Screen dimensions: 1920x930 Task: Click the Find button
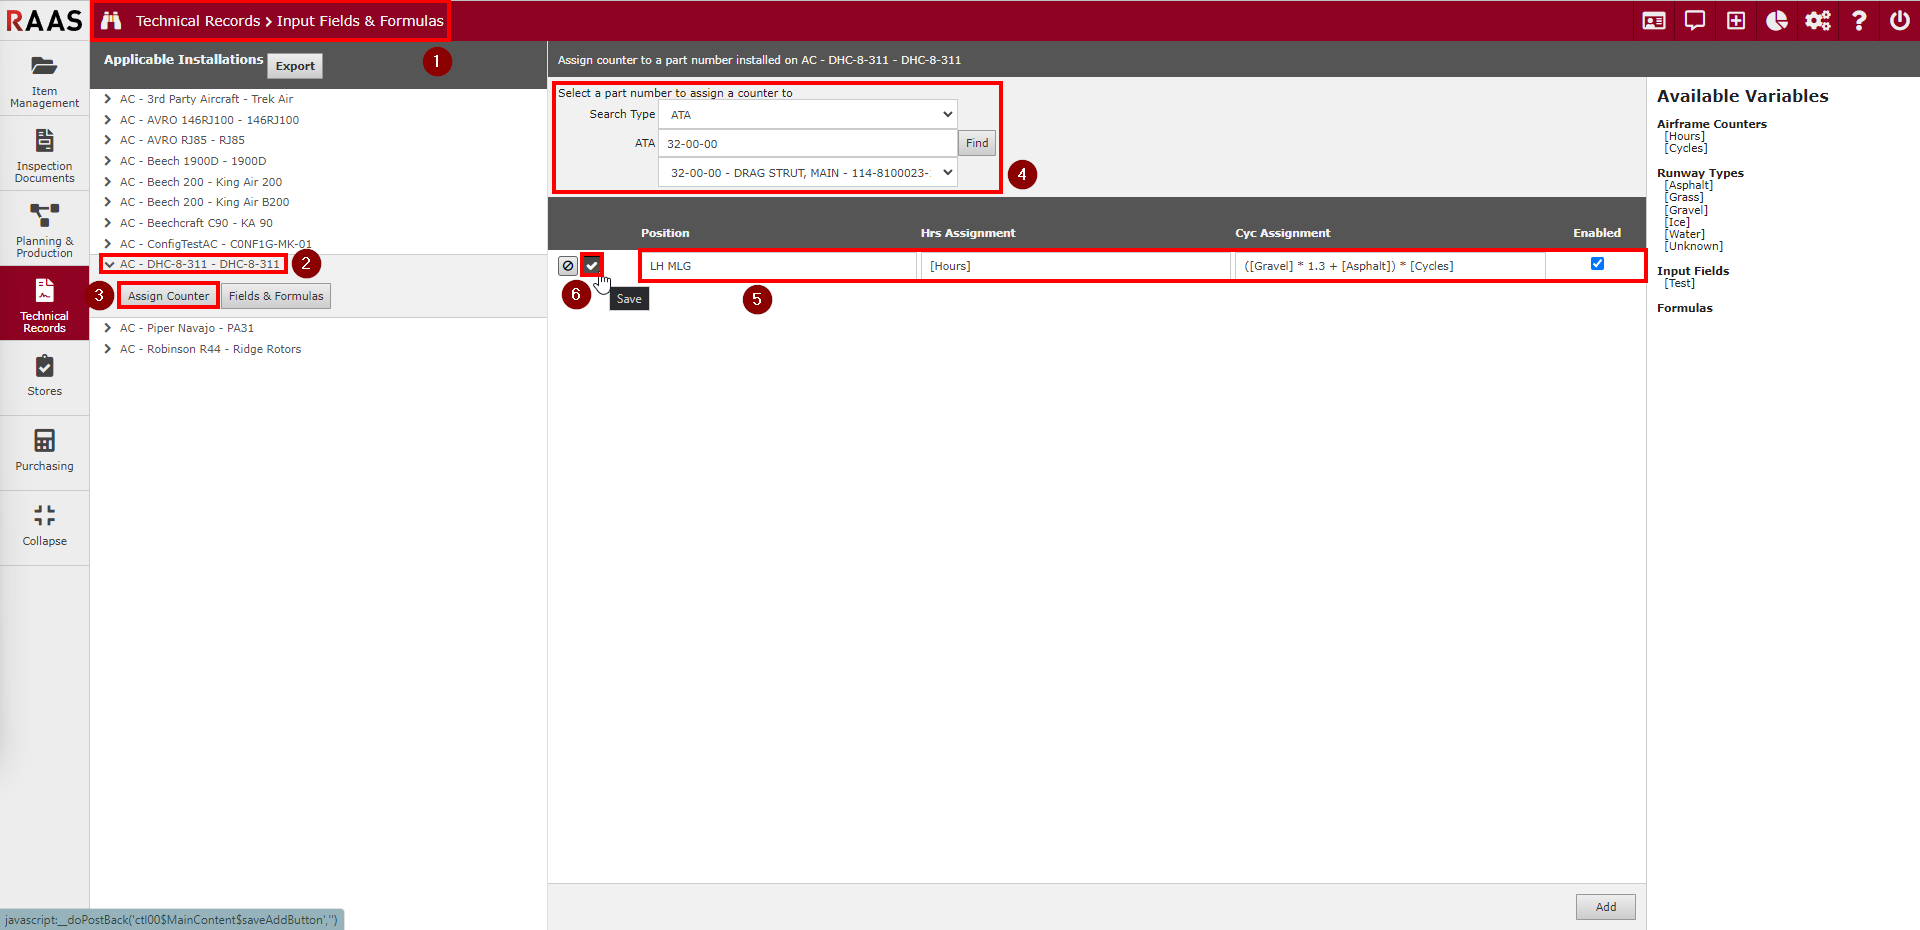pos(977,143)
